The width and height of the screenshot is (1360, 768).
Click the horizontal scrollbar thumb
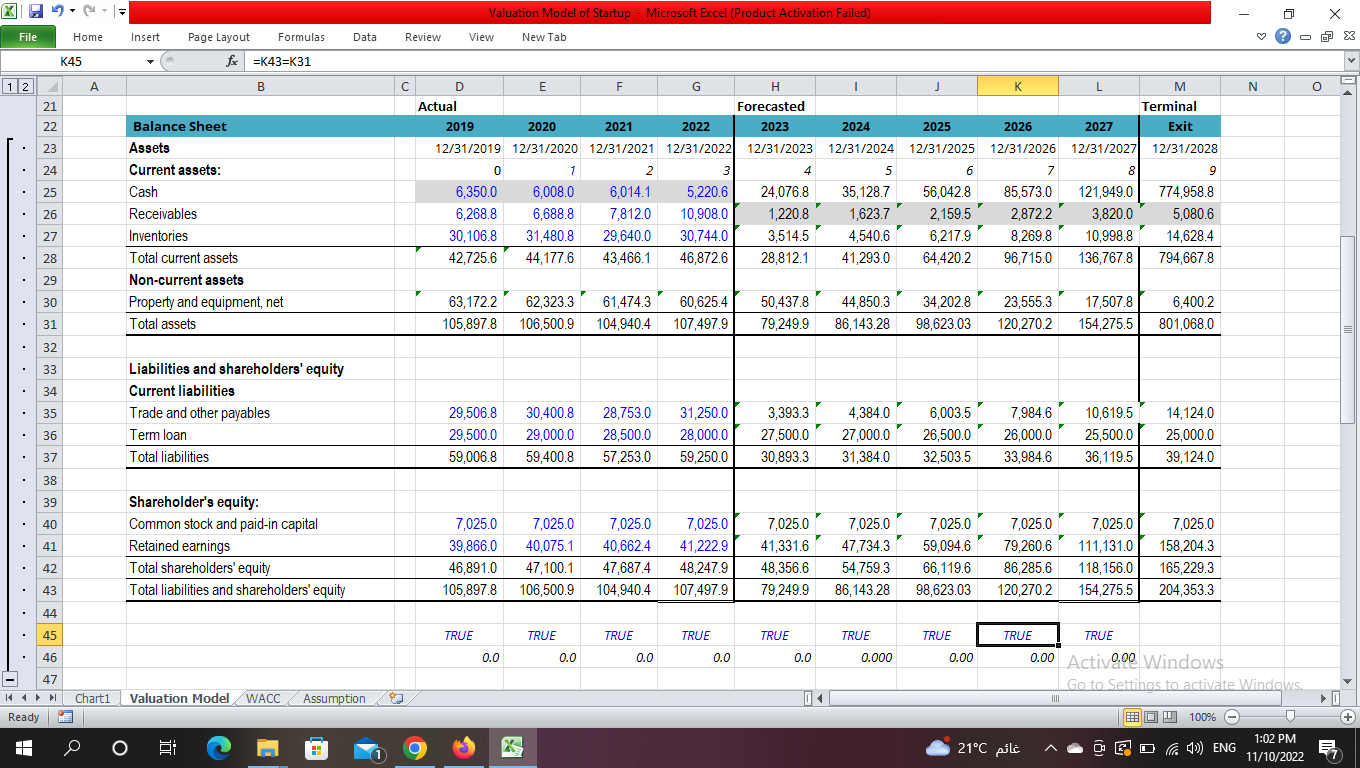point(1054,698)
